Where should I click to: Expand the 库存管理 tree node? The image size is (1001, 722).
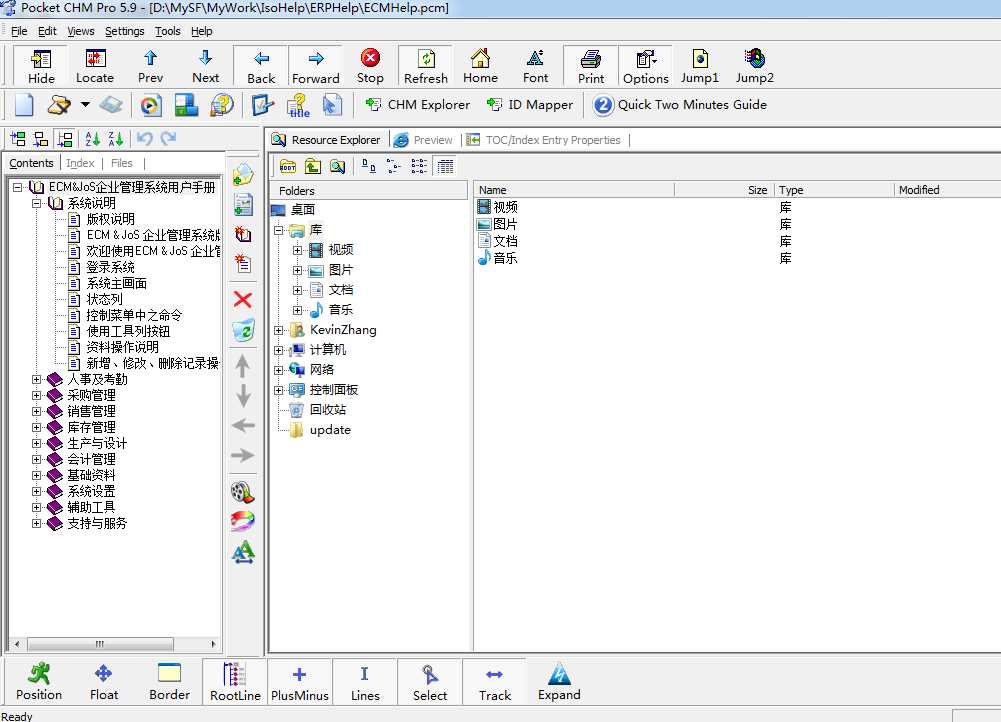point(36,427)
